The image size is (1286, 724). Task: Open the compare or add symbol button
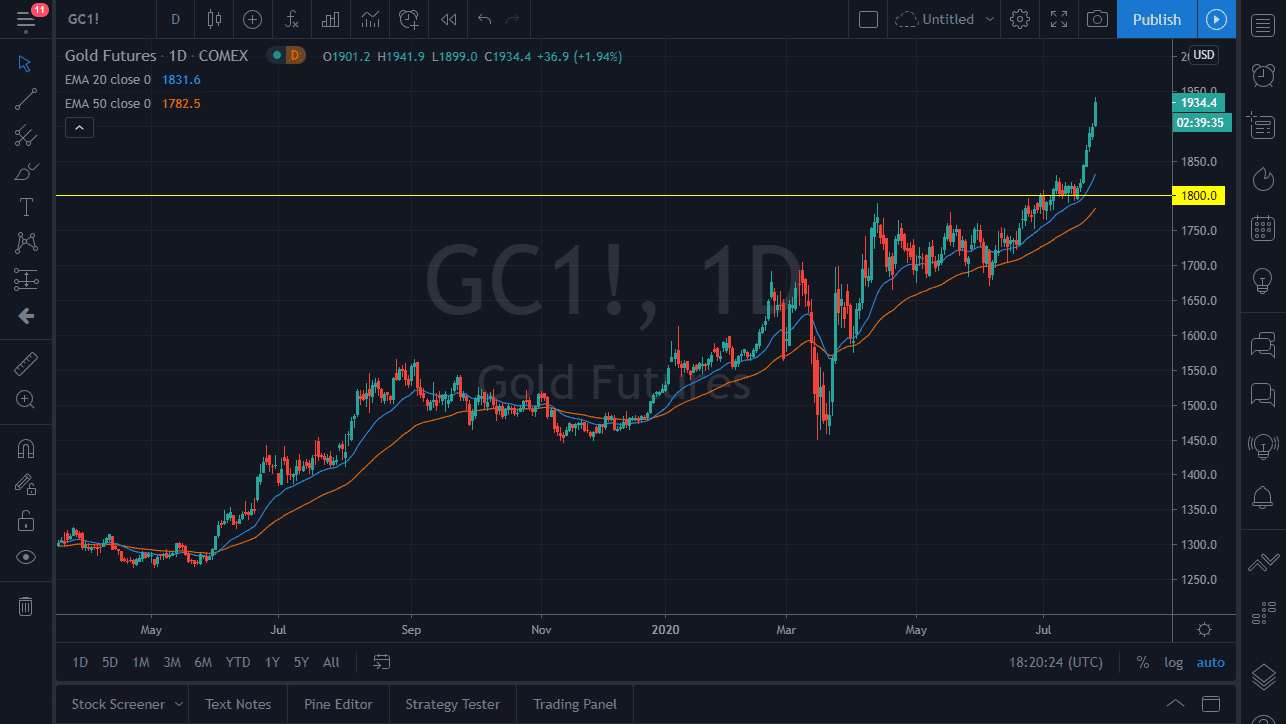pos(252,19)
